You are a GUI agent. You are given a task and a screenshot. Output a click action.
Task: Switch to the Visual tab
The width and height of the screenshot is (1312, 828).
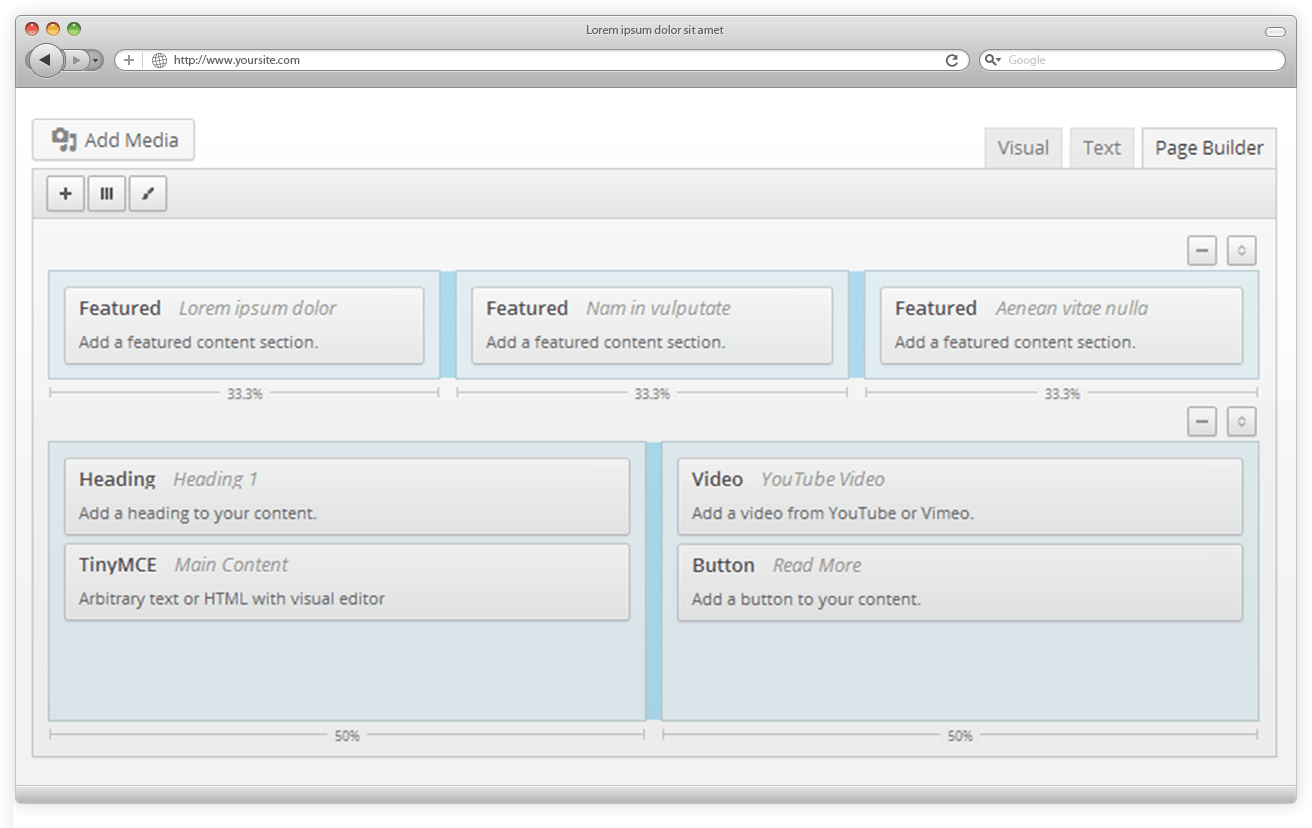point(1023,148)
